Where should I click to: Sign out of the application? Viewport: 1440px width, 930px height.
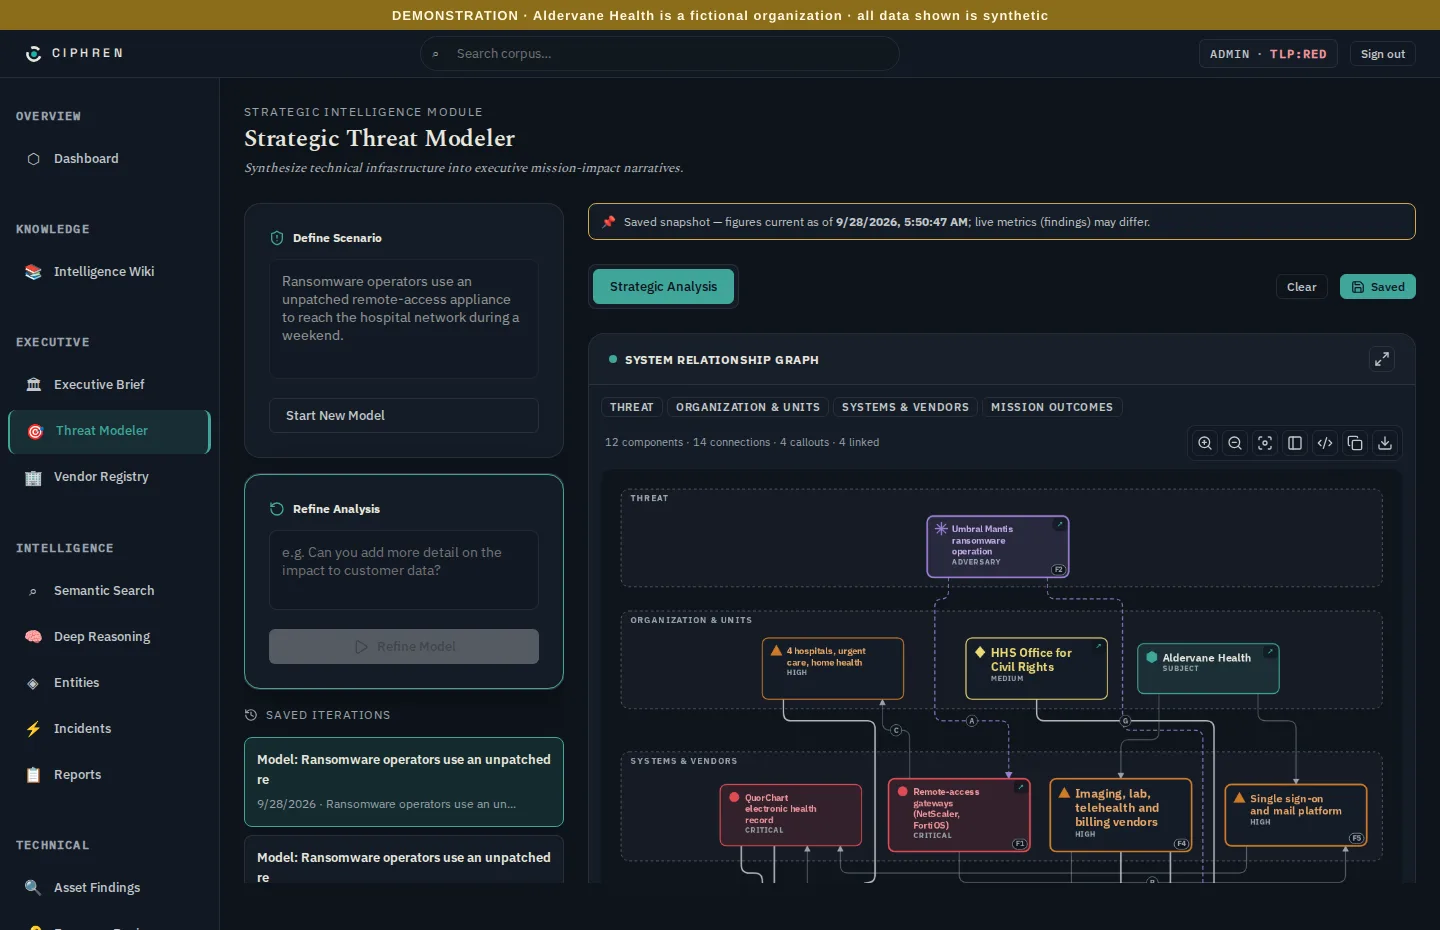point(1383,54)
